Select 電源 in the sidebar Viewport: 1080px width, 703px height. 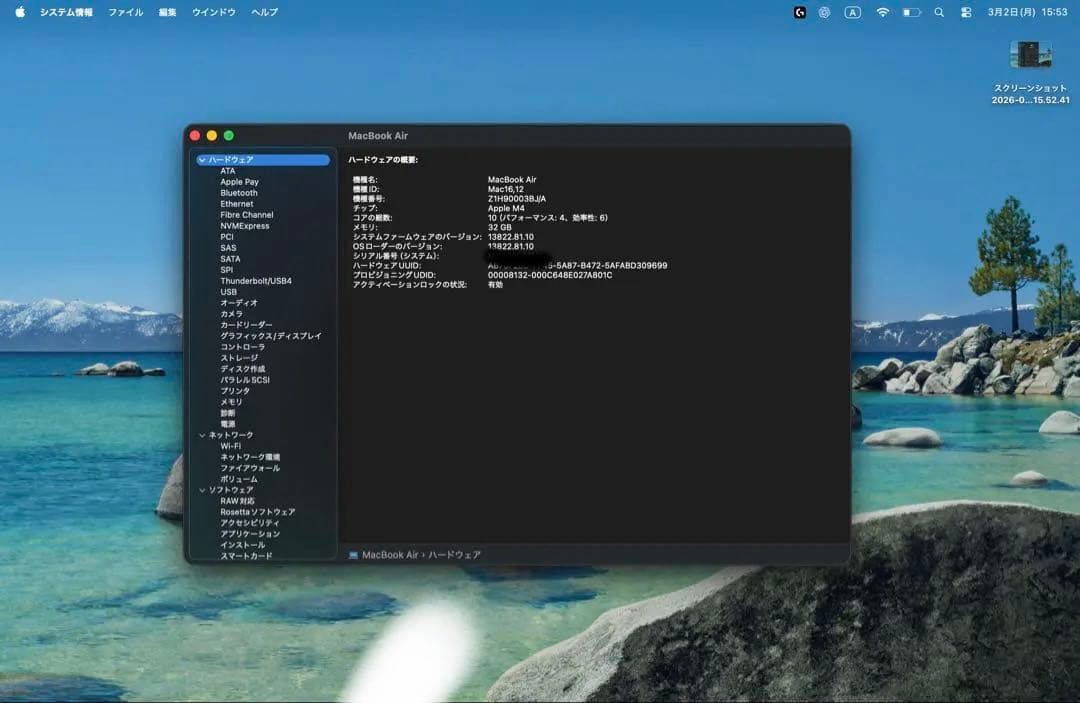point(227,424)
